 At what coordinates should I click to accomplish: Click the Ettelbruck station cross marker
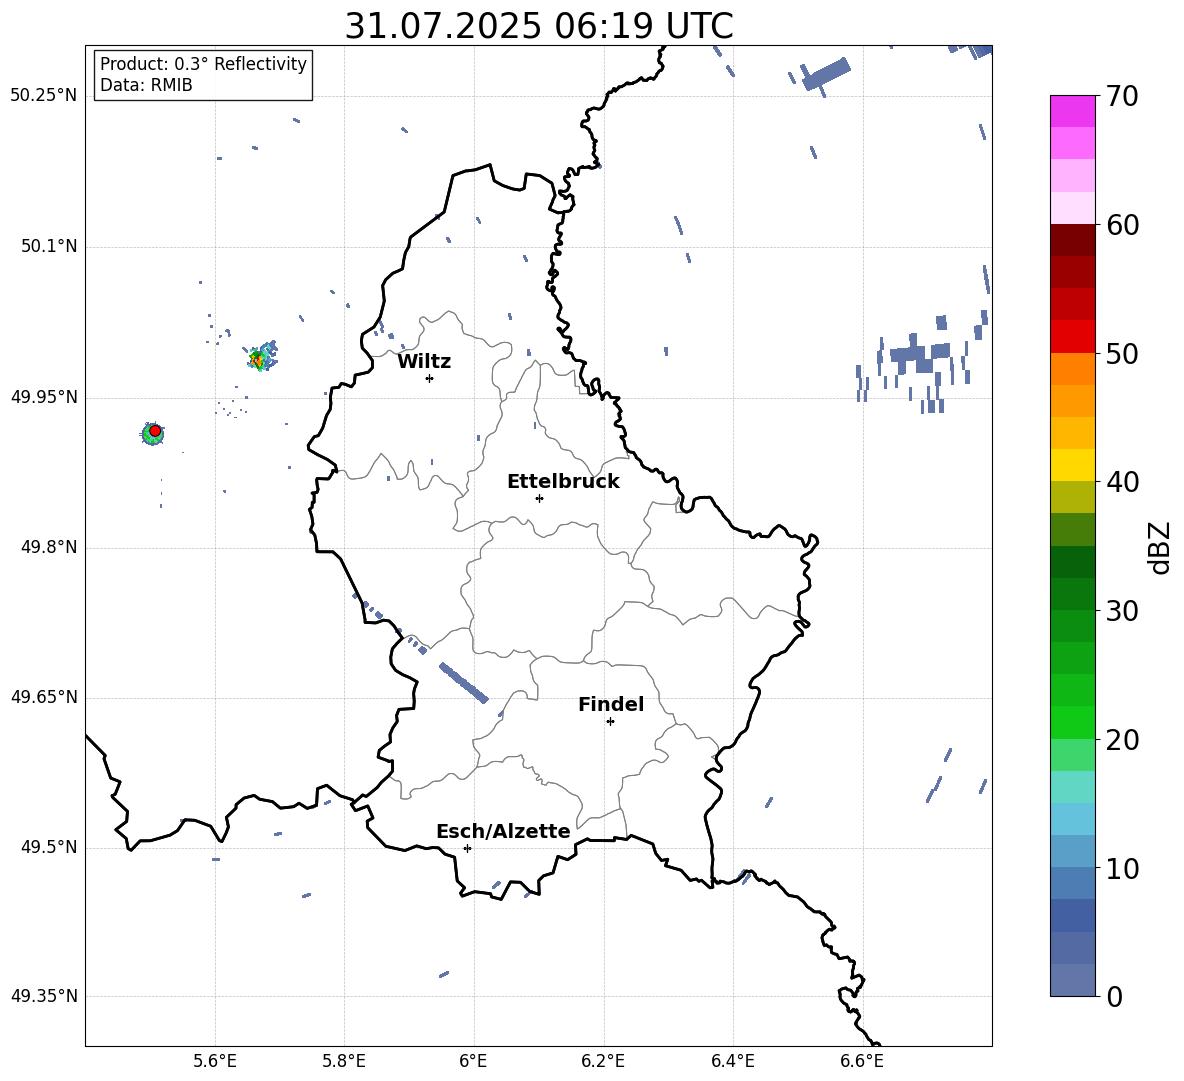[x=539, y=498]
